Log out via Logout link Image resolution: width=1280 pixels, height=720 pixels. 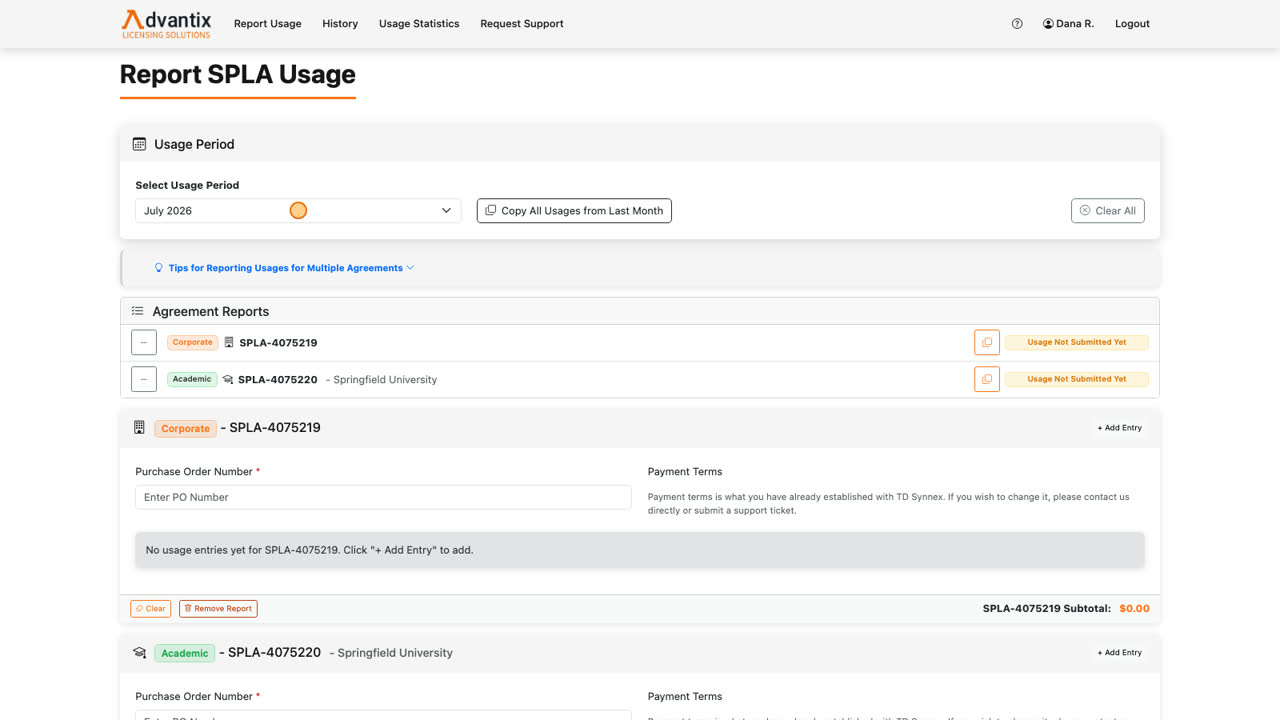[1132, 24]
